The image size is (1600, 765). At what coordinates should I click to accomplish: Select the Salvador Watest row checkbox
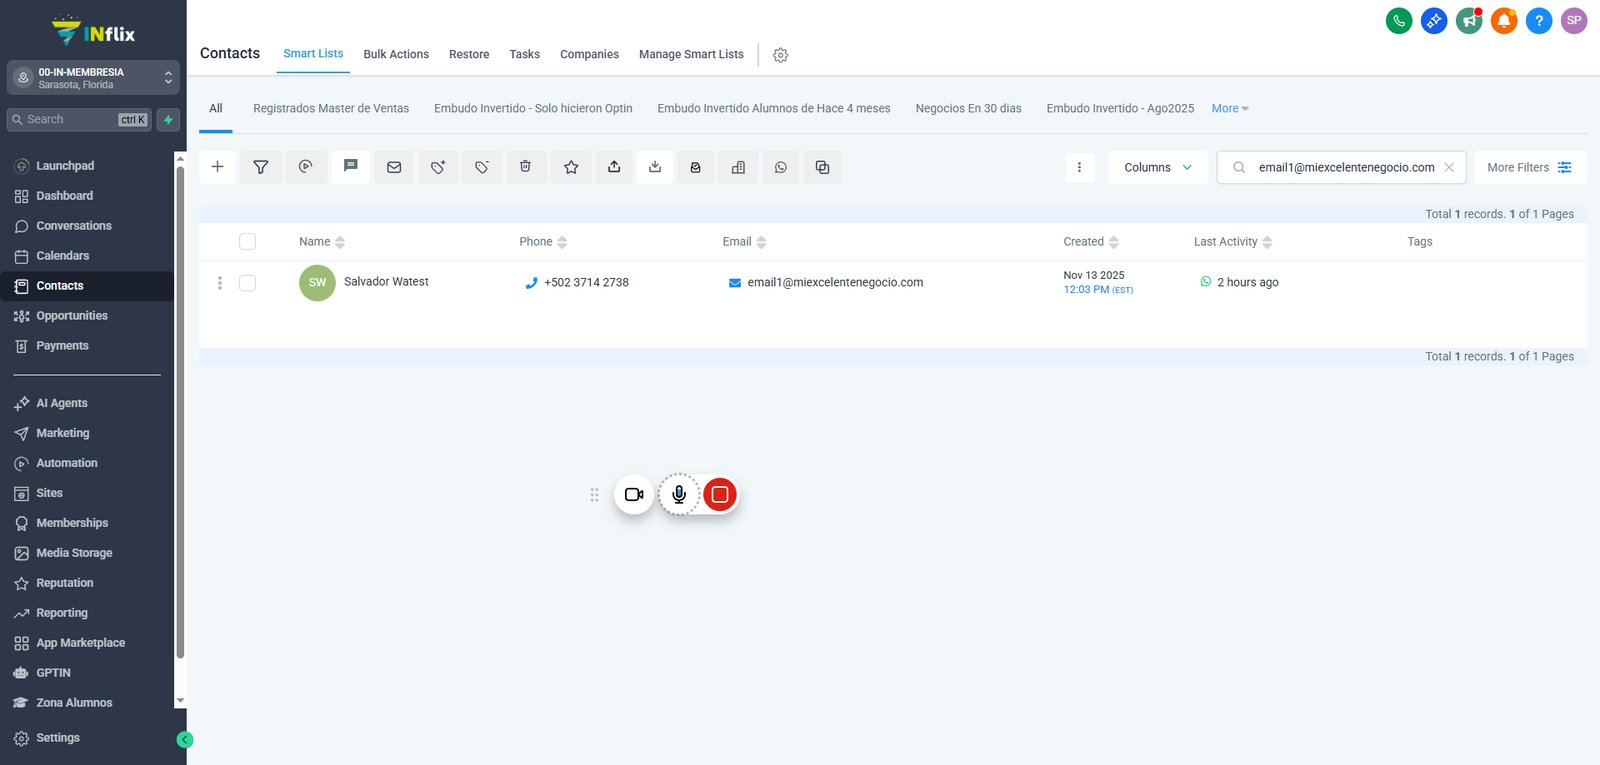point(248,283)
